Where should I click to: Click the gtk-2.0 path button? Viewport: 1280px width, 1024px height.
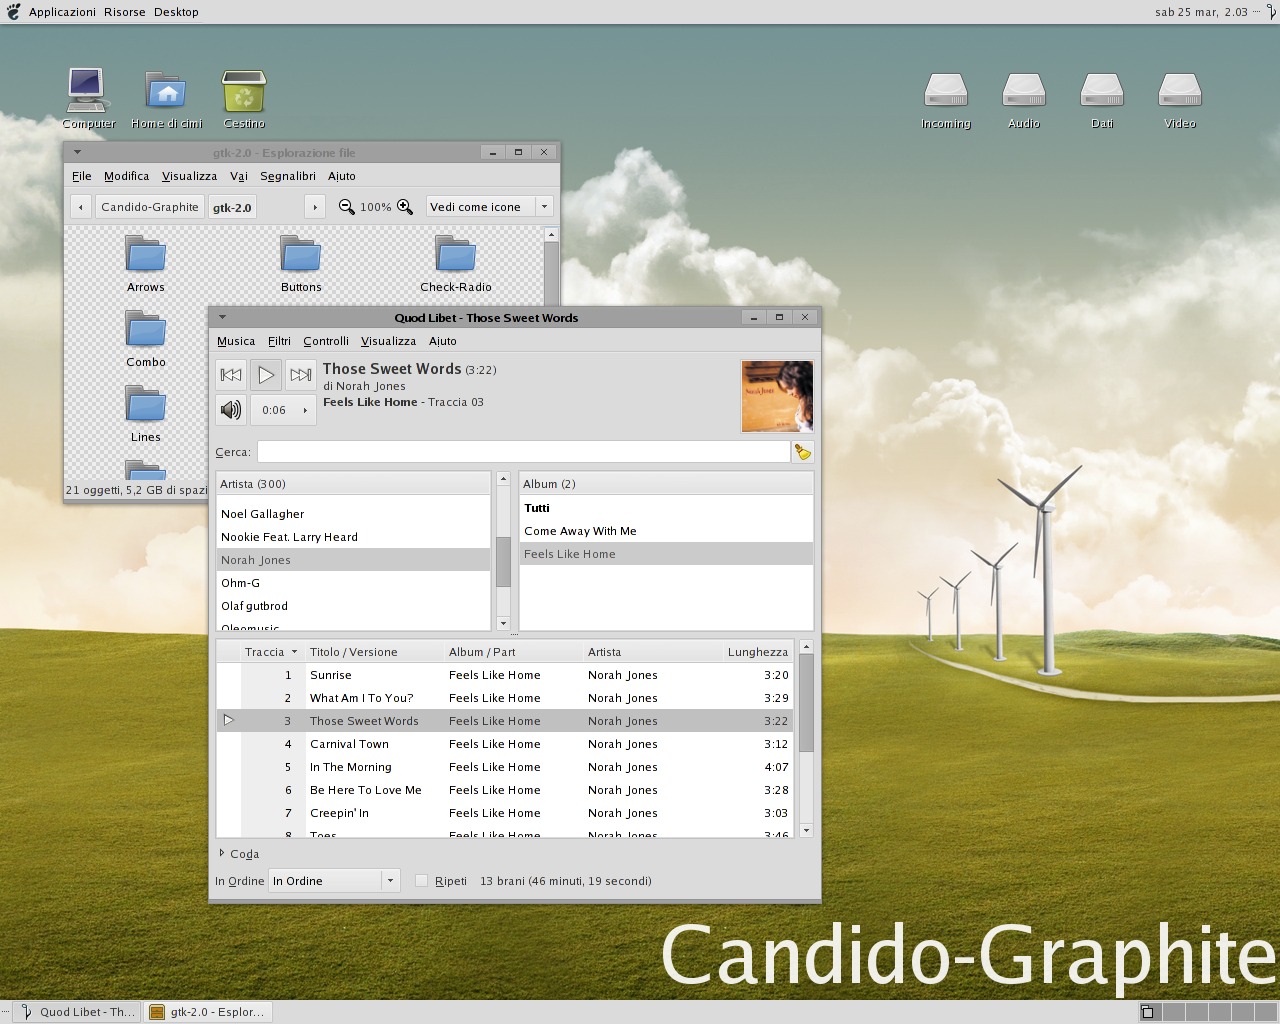(x=232, y=207)
